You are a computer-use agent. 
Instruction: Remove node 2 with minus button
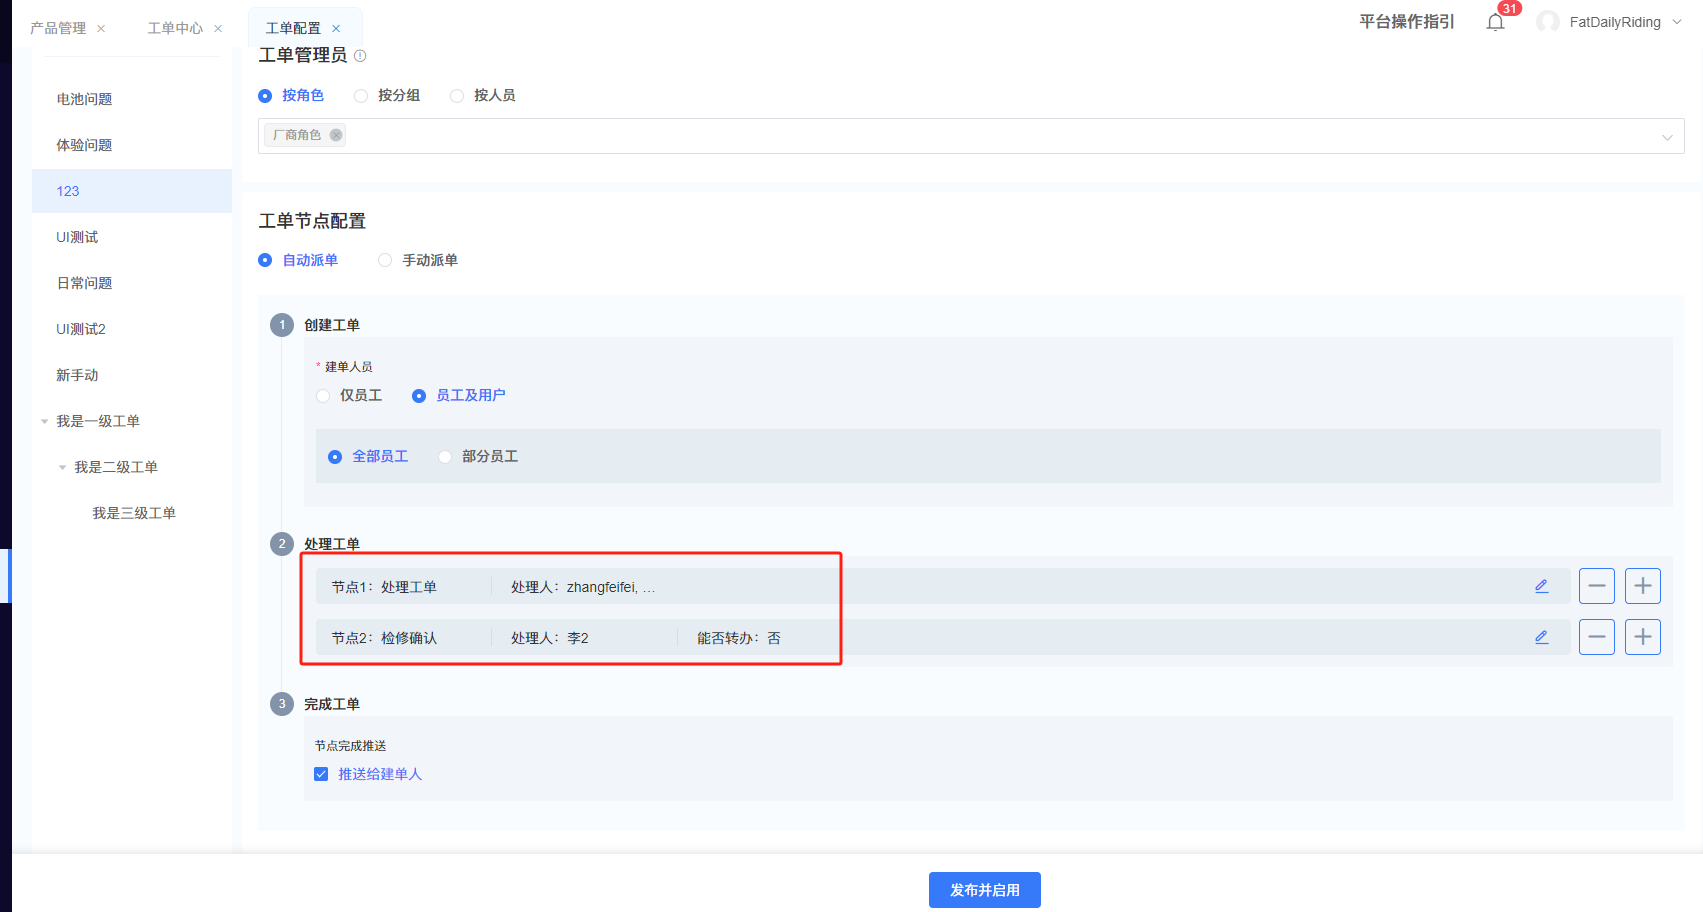1596,637
